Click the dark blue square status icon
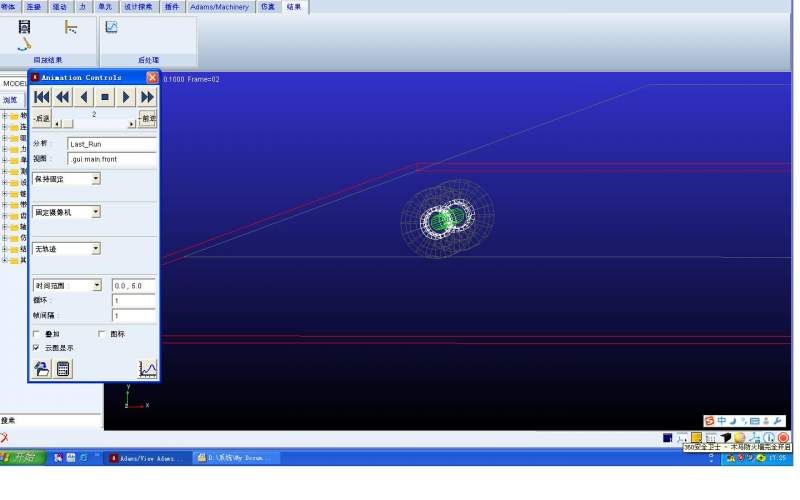 (667, 438)
